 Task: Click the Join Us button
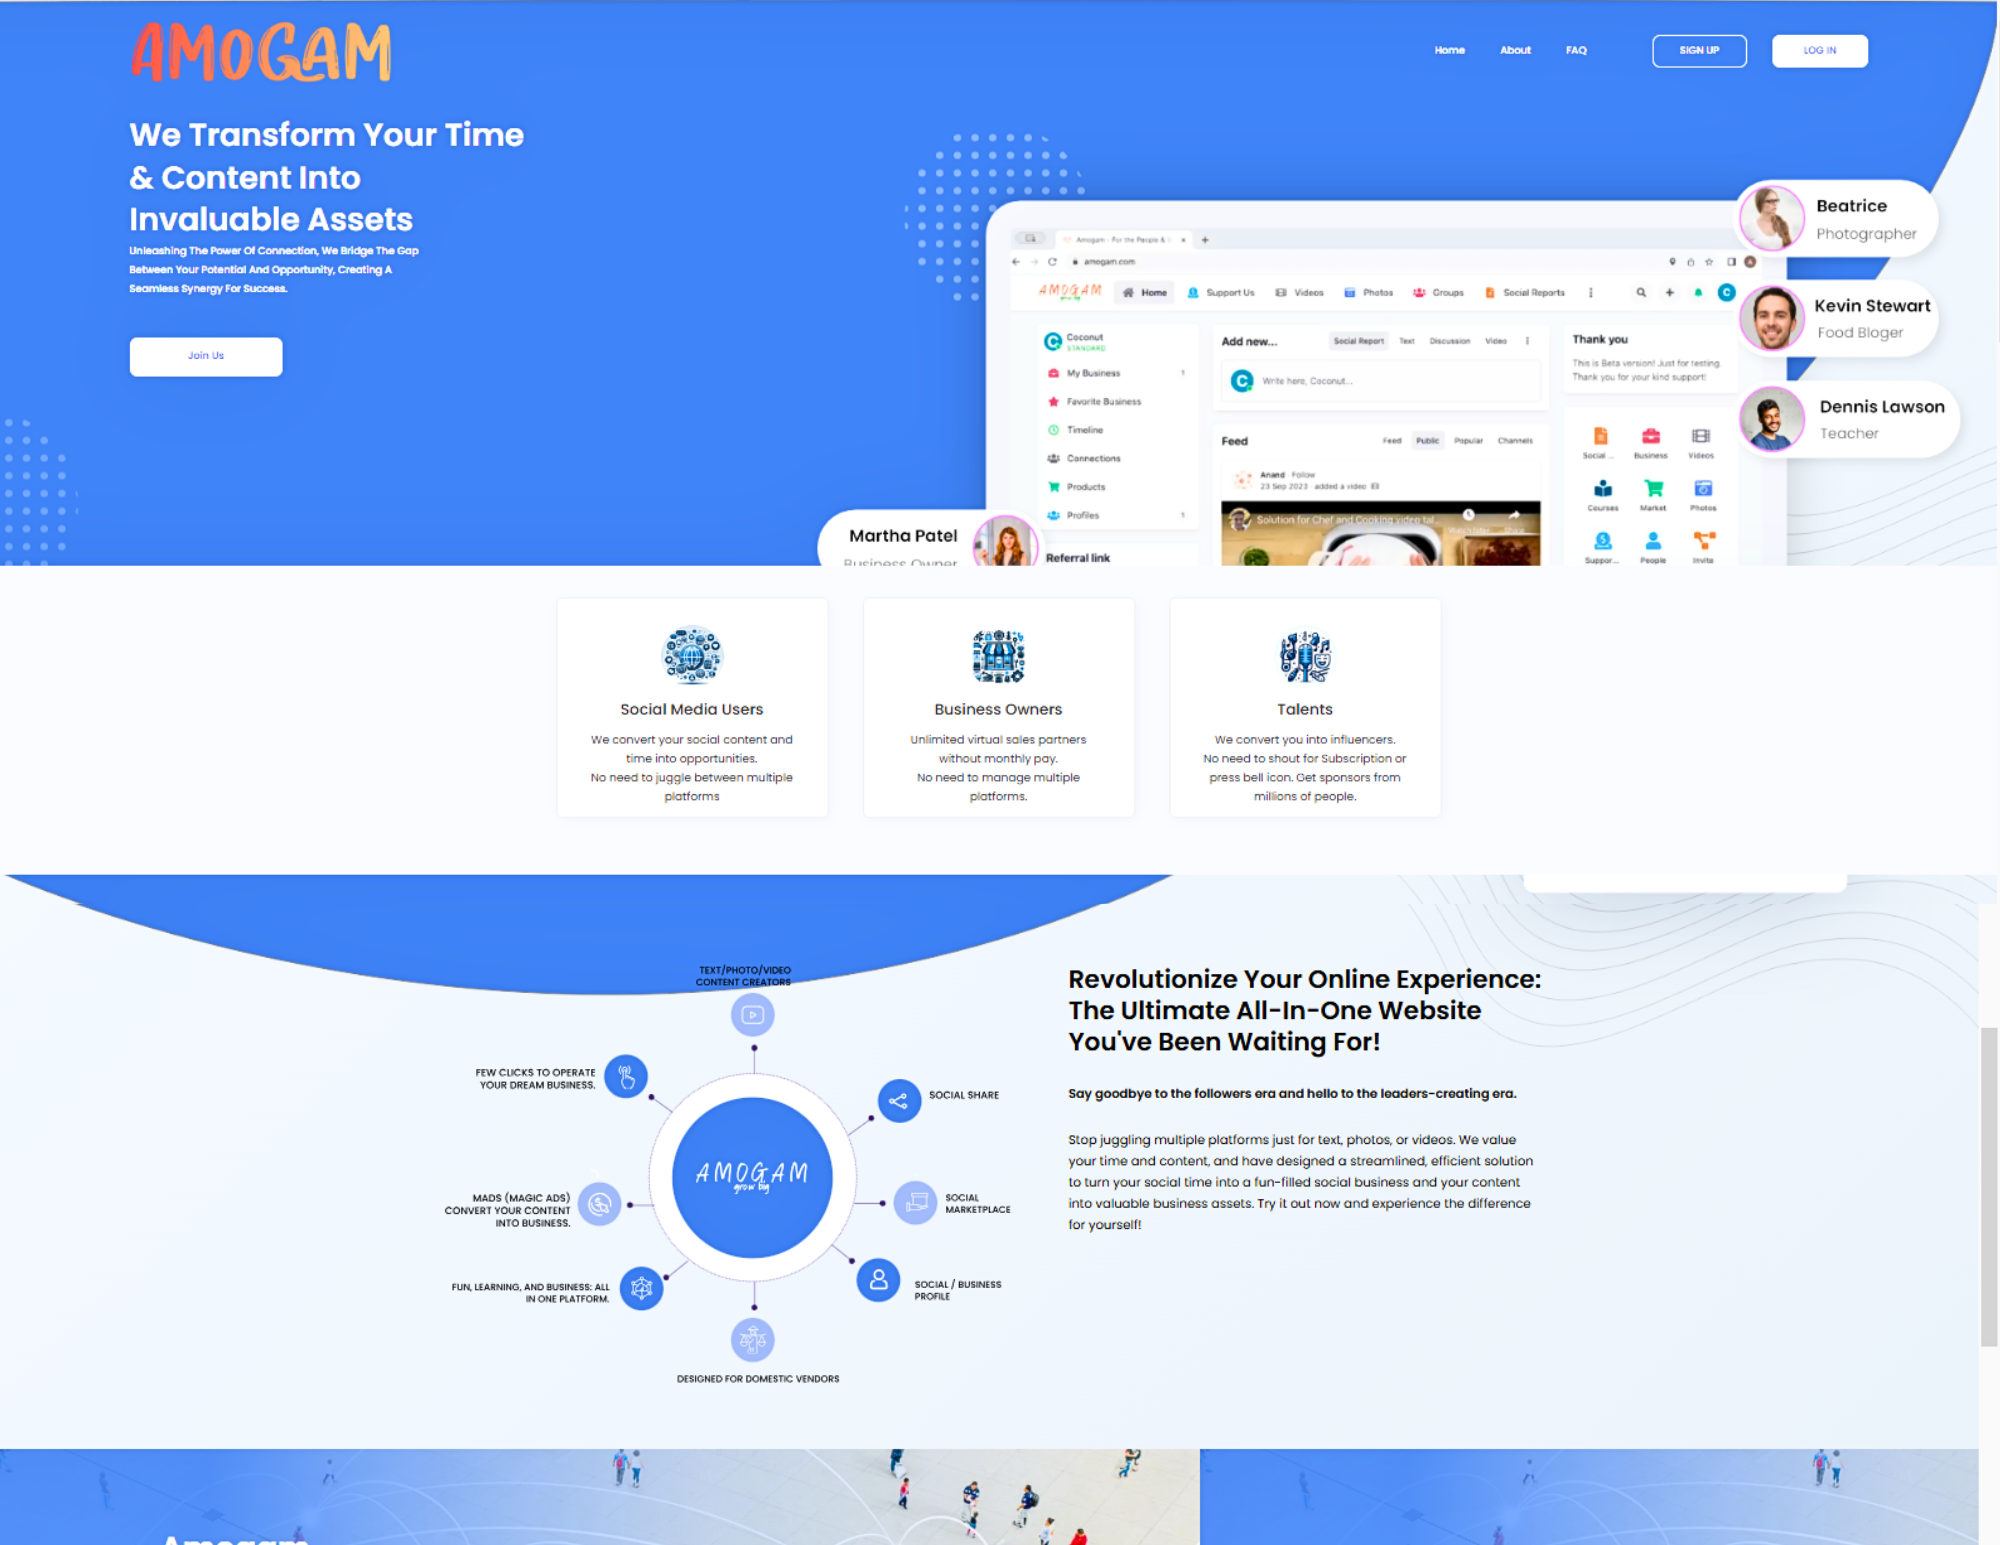coord(204,355)
